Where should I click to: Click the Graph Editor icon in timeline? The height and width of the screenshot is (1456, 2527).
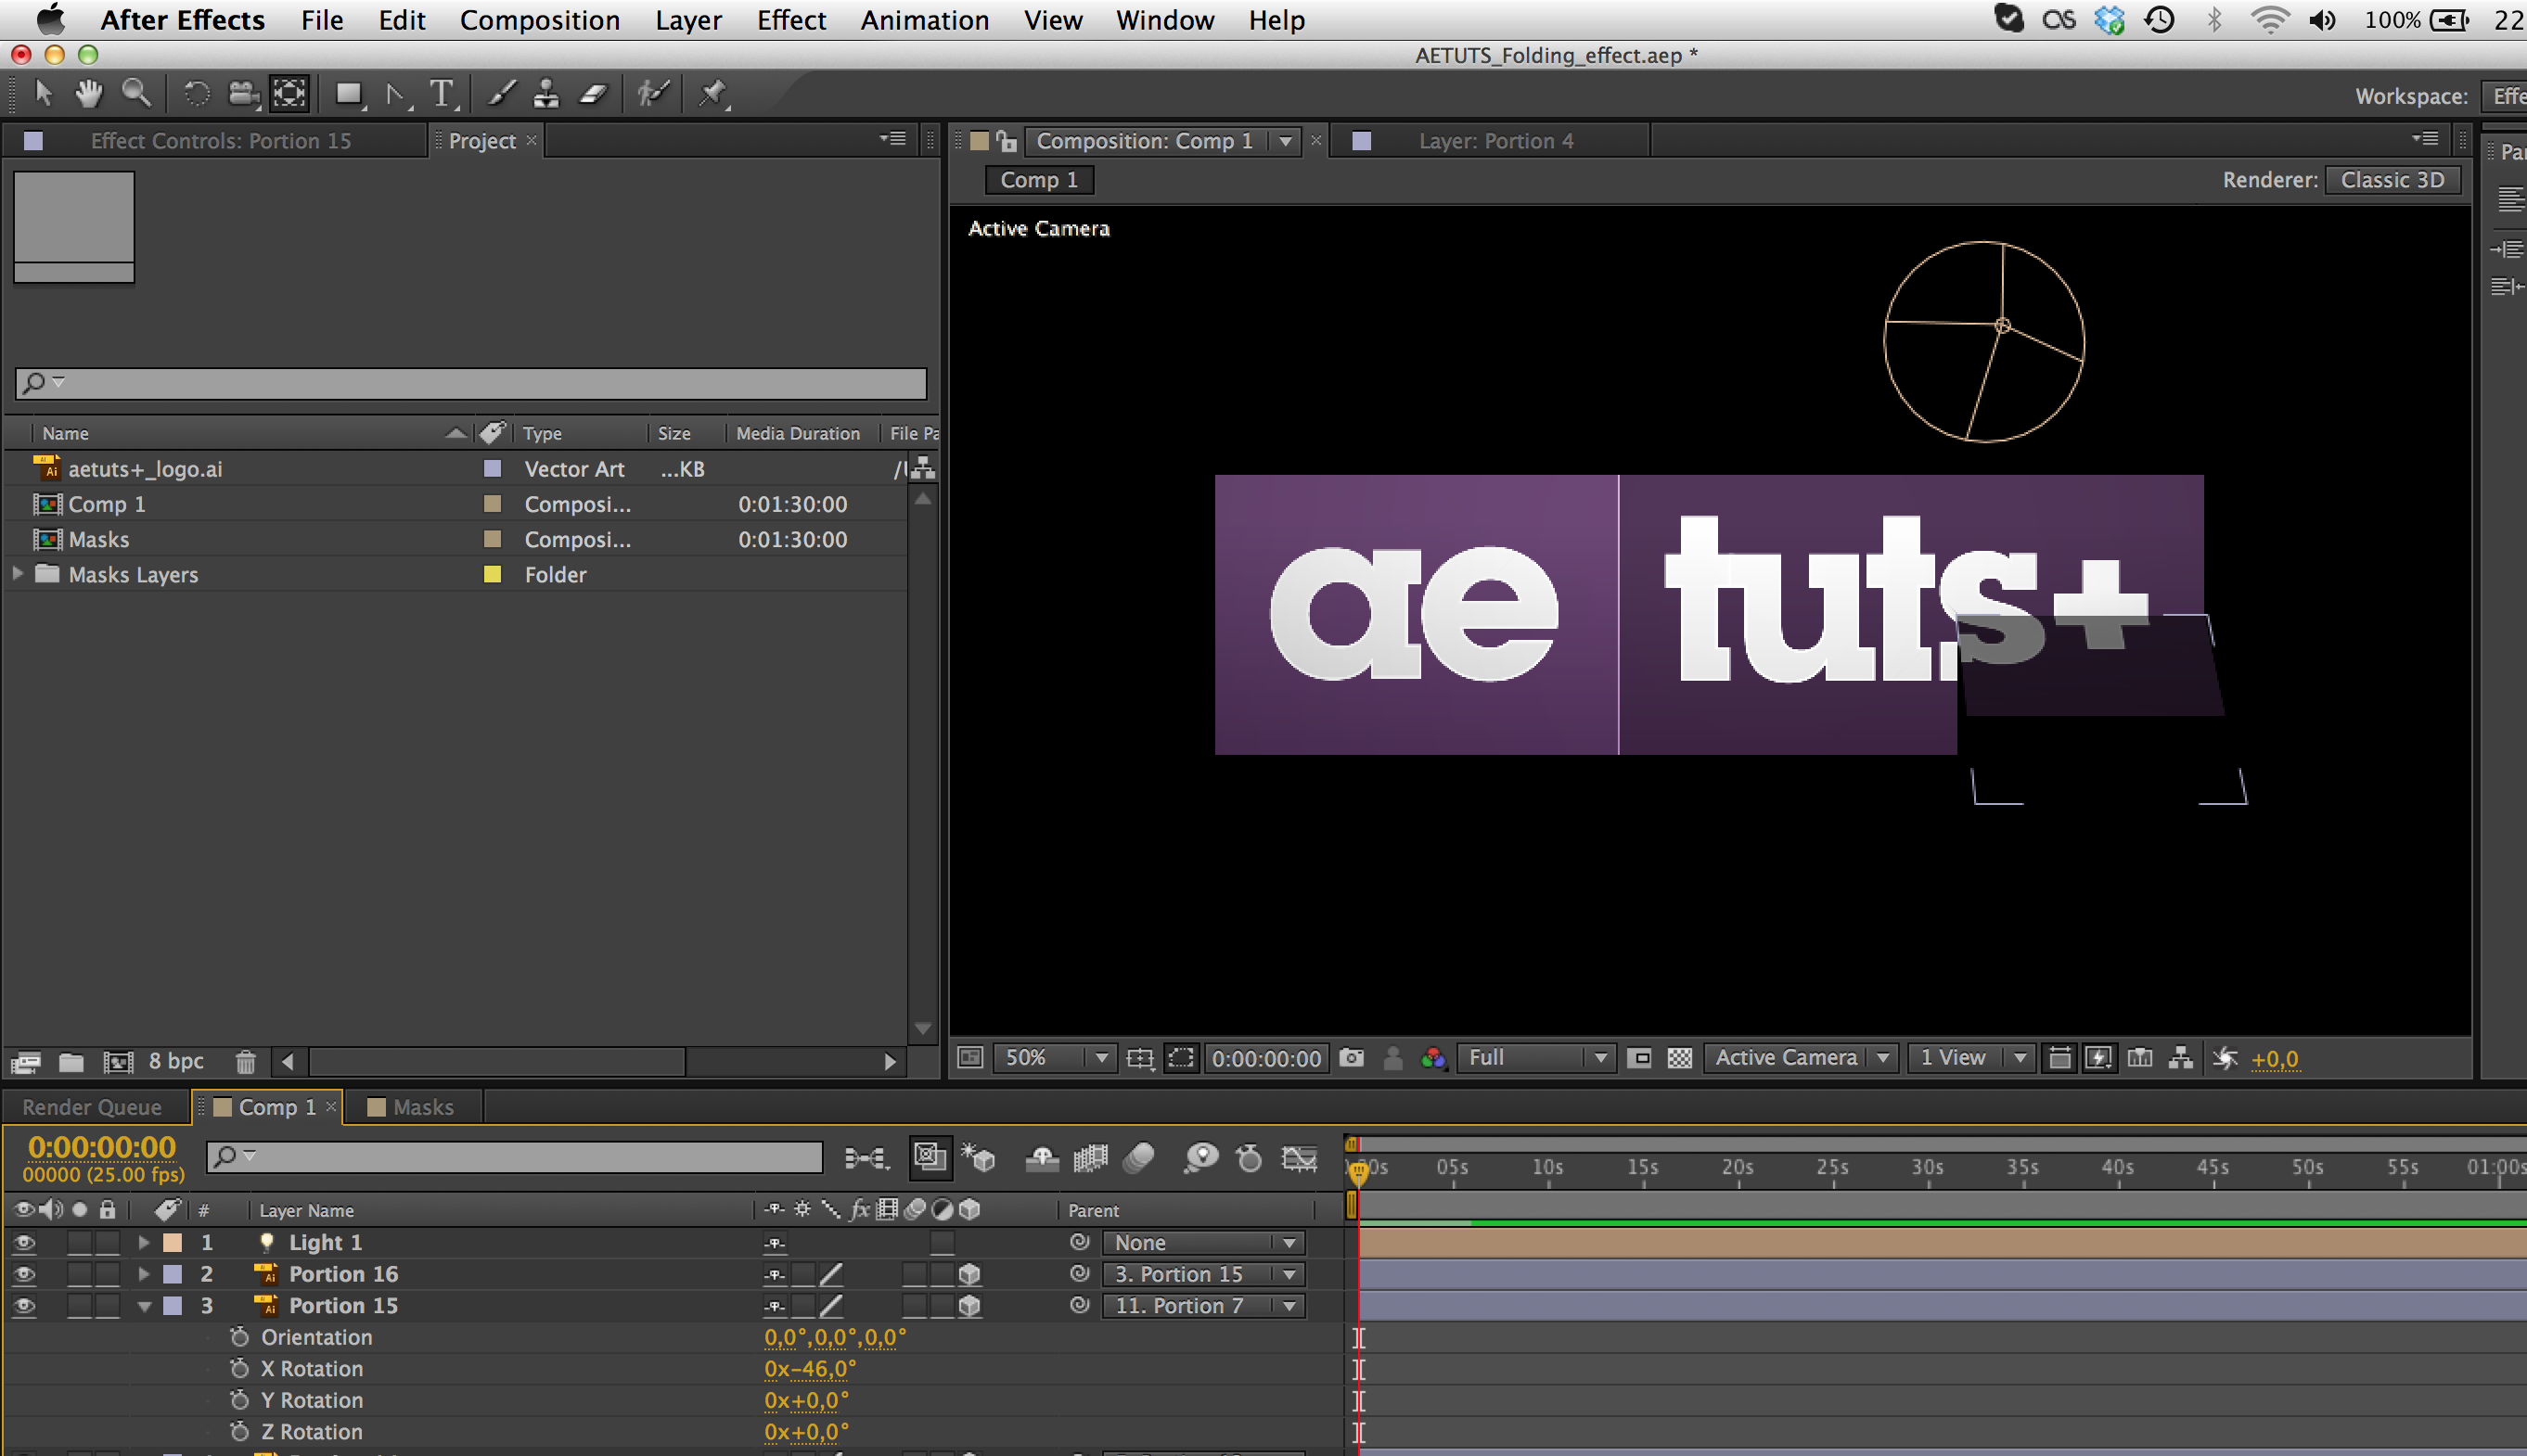tap(1299, 1158)
